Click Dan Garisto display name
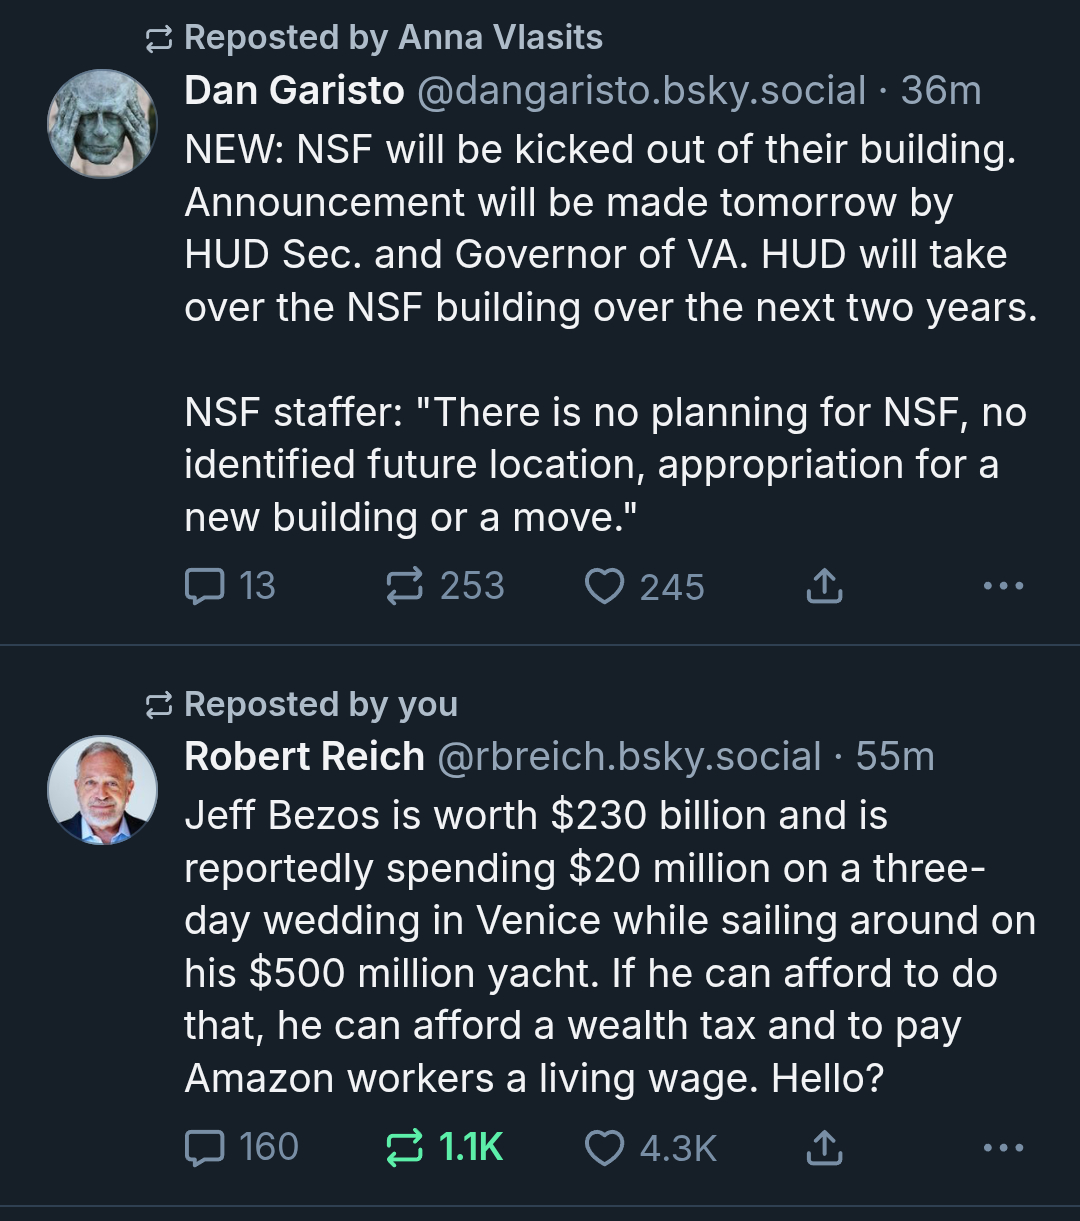 [x=294, y=91]
